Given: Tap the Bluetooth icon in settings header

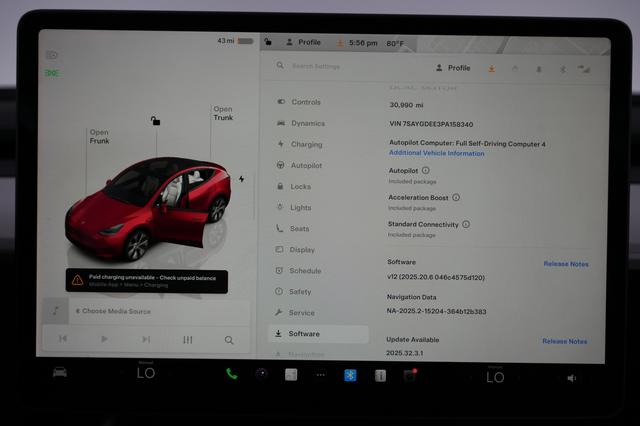Looking at the screenshot, I should [562, 69].
